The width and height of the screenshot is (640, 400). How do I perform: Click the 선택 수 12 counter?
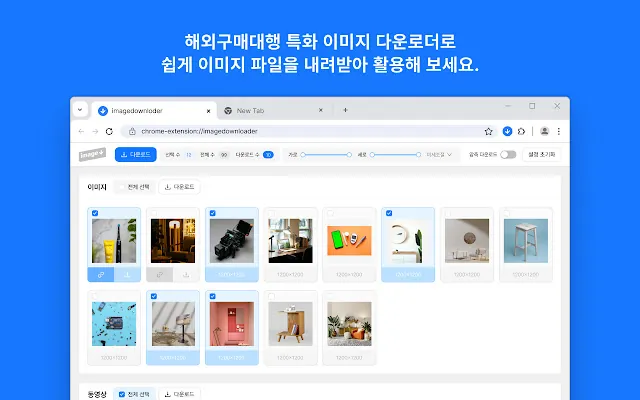179,155
